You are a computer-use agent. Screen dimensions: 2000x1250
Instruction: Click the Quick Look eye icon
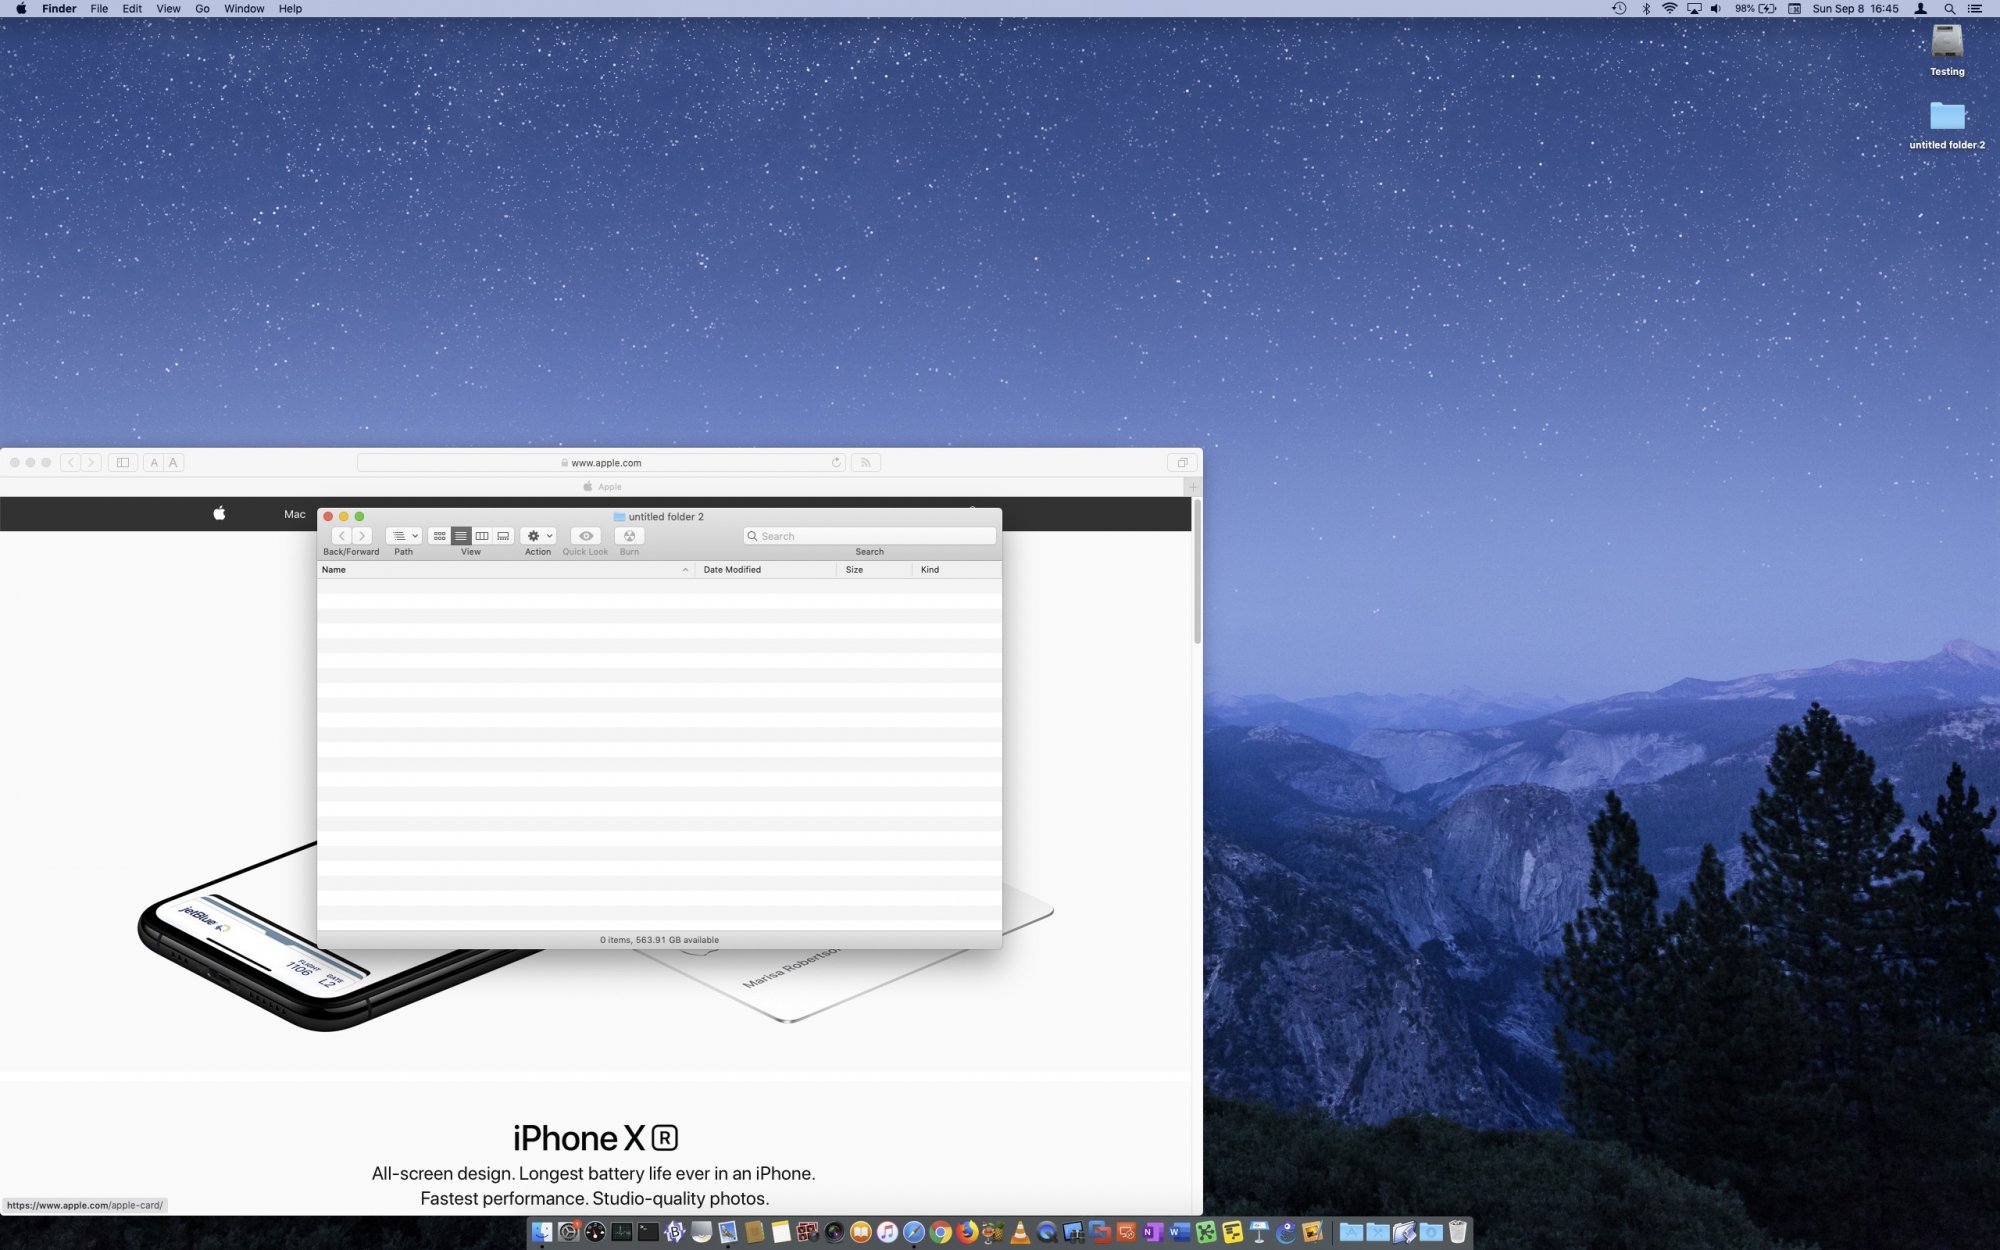tap(586, 536)
